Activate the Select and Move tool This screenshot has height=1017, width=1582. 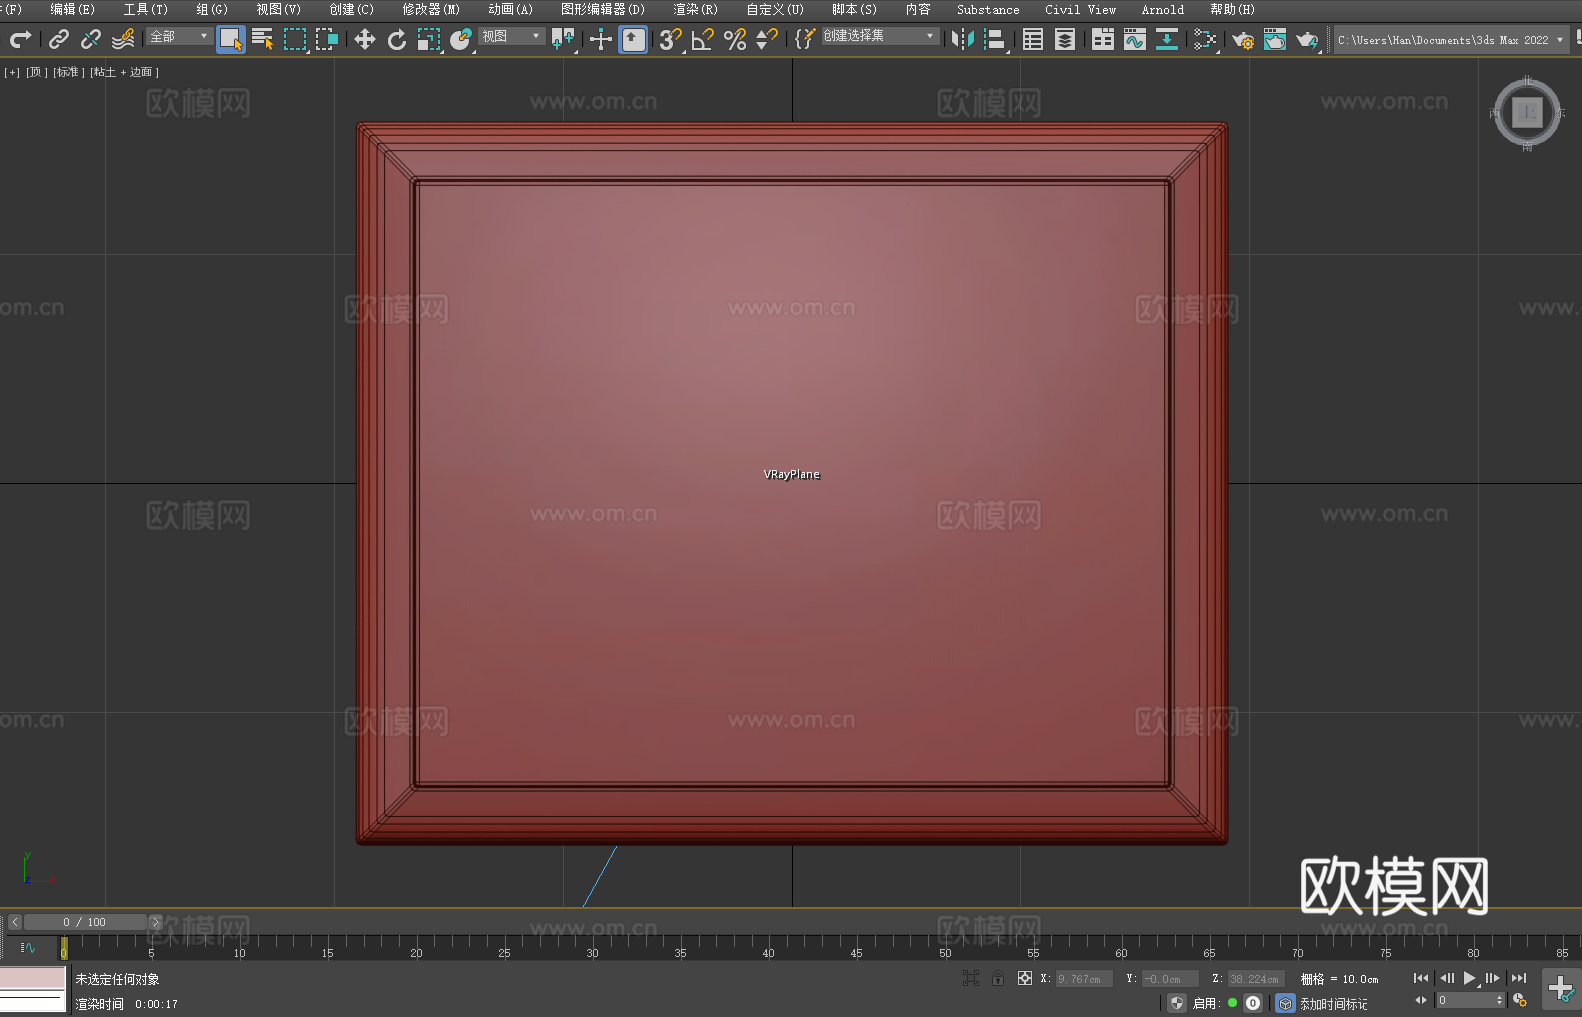click(365, 39)
